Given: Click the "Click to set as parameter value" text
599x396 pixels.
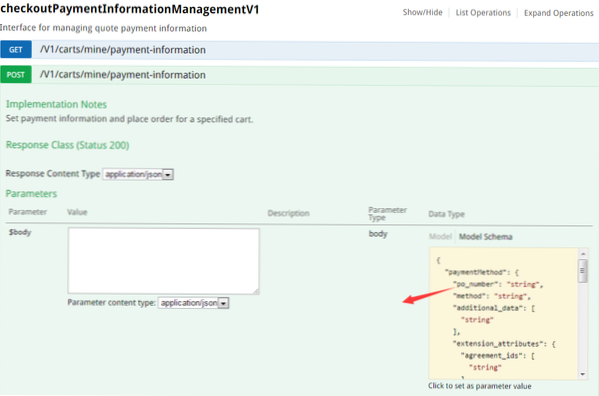Looking at the screenshot, I should click(x=479, y=386).
